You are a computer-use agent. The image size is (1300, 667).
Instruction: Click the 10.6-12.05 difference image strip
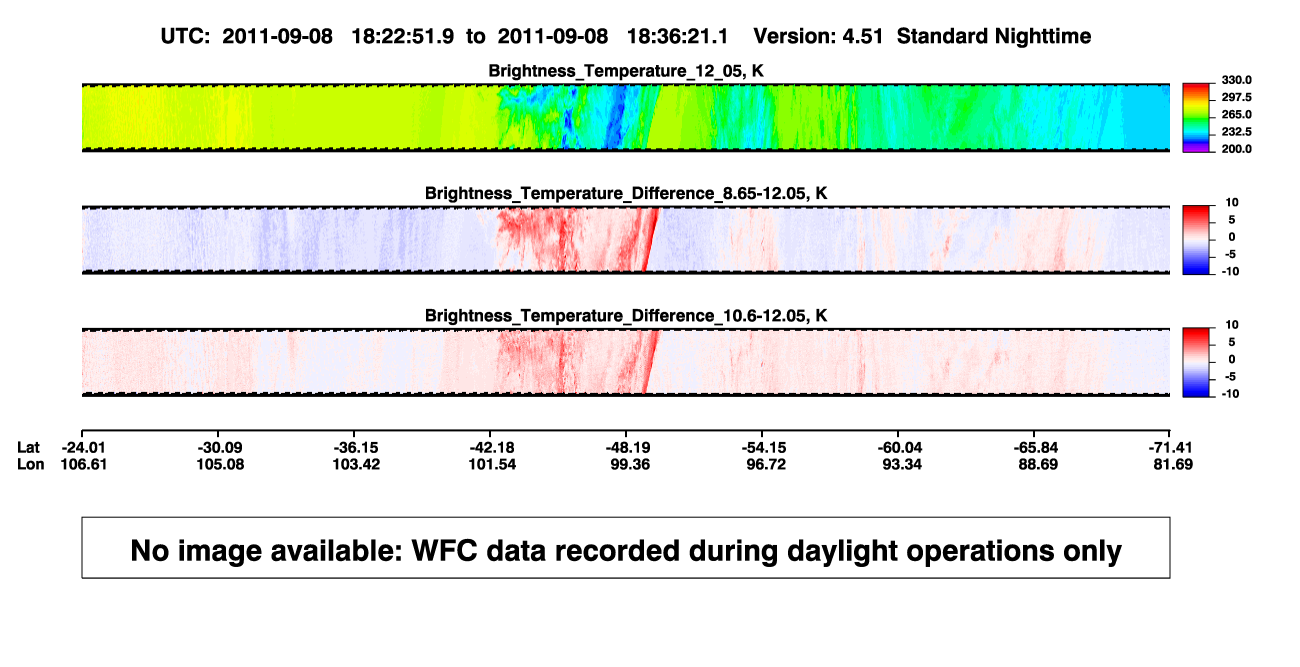coord(626,362)
